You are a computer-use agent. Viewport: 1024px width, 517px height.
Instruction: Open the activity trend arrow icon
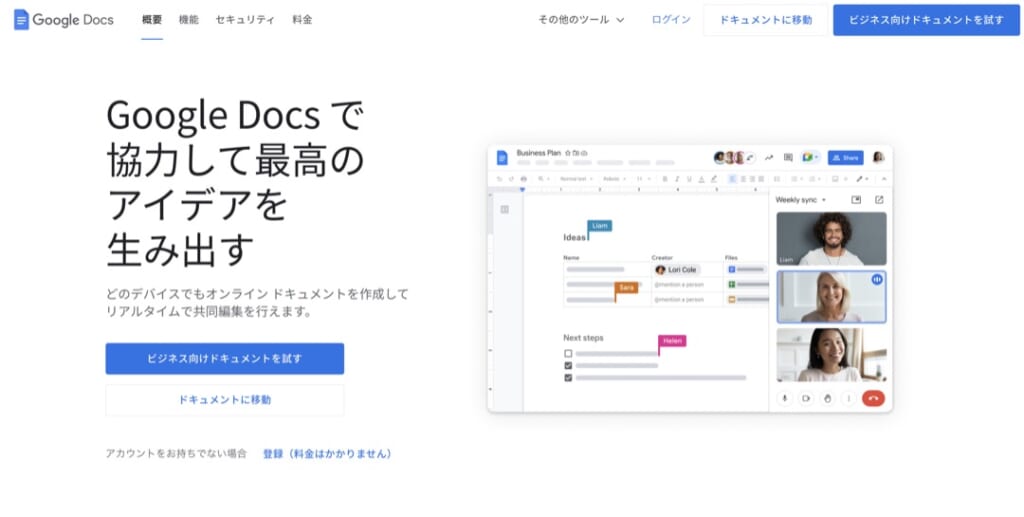(x=769, y=157)
